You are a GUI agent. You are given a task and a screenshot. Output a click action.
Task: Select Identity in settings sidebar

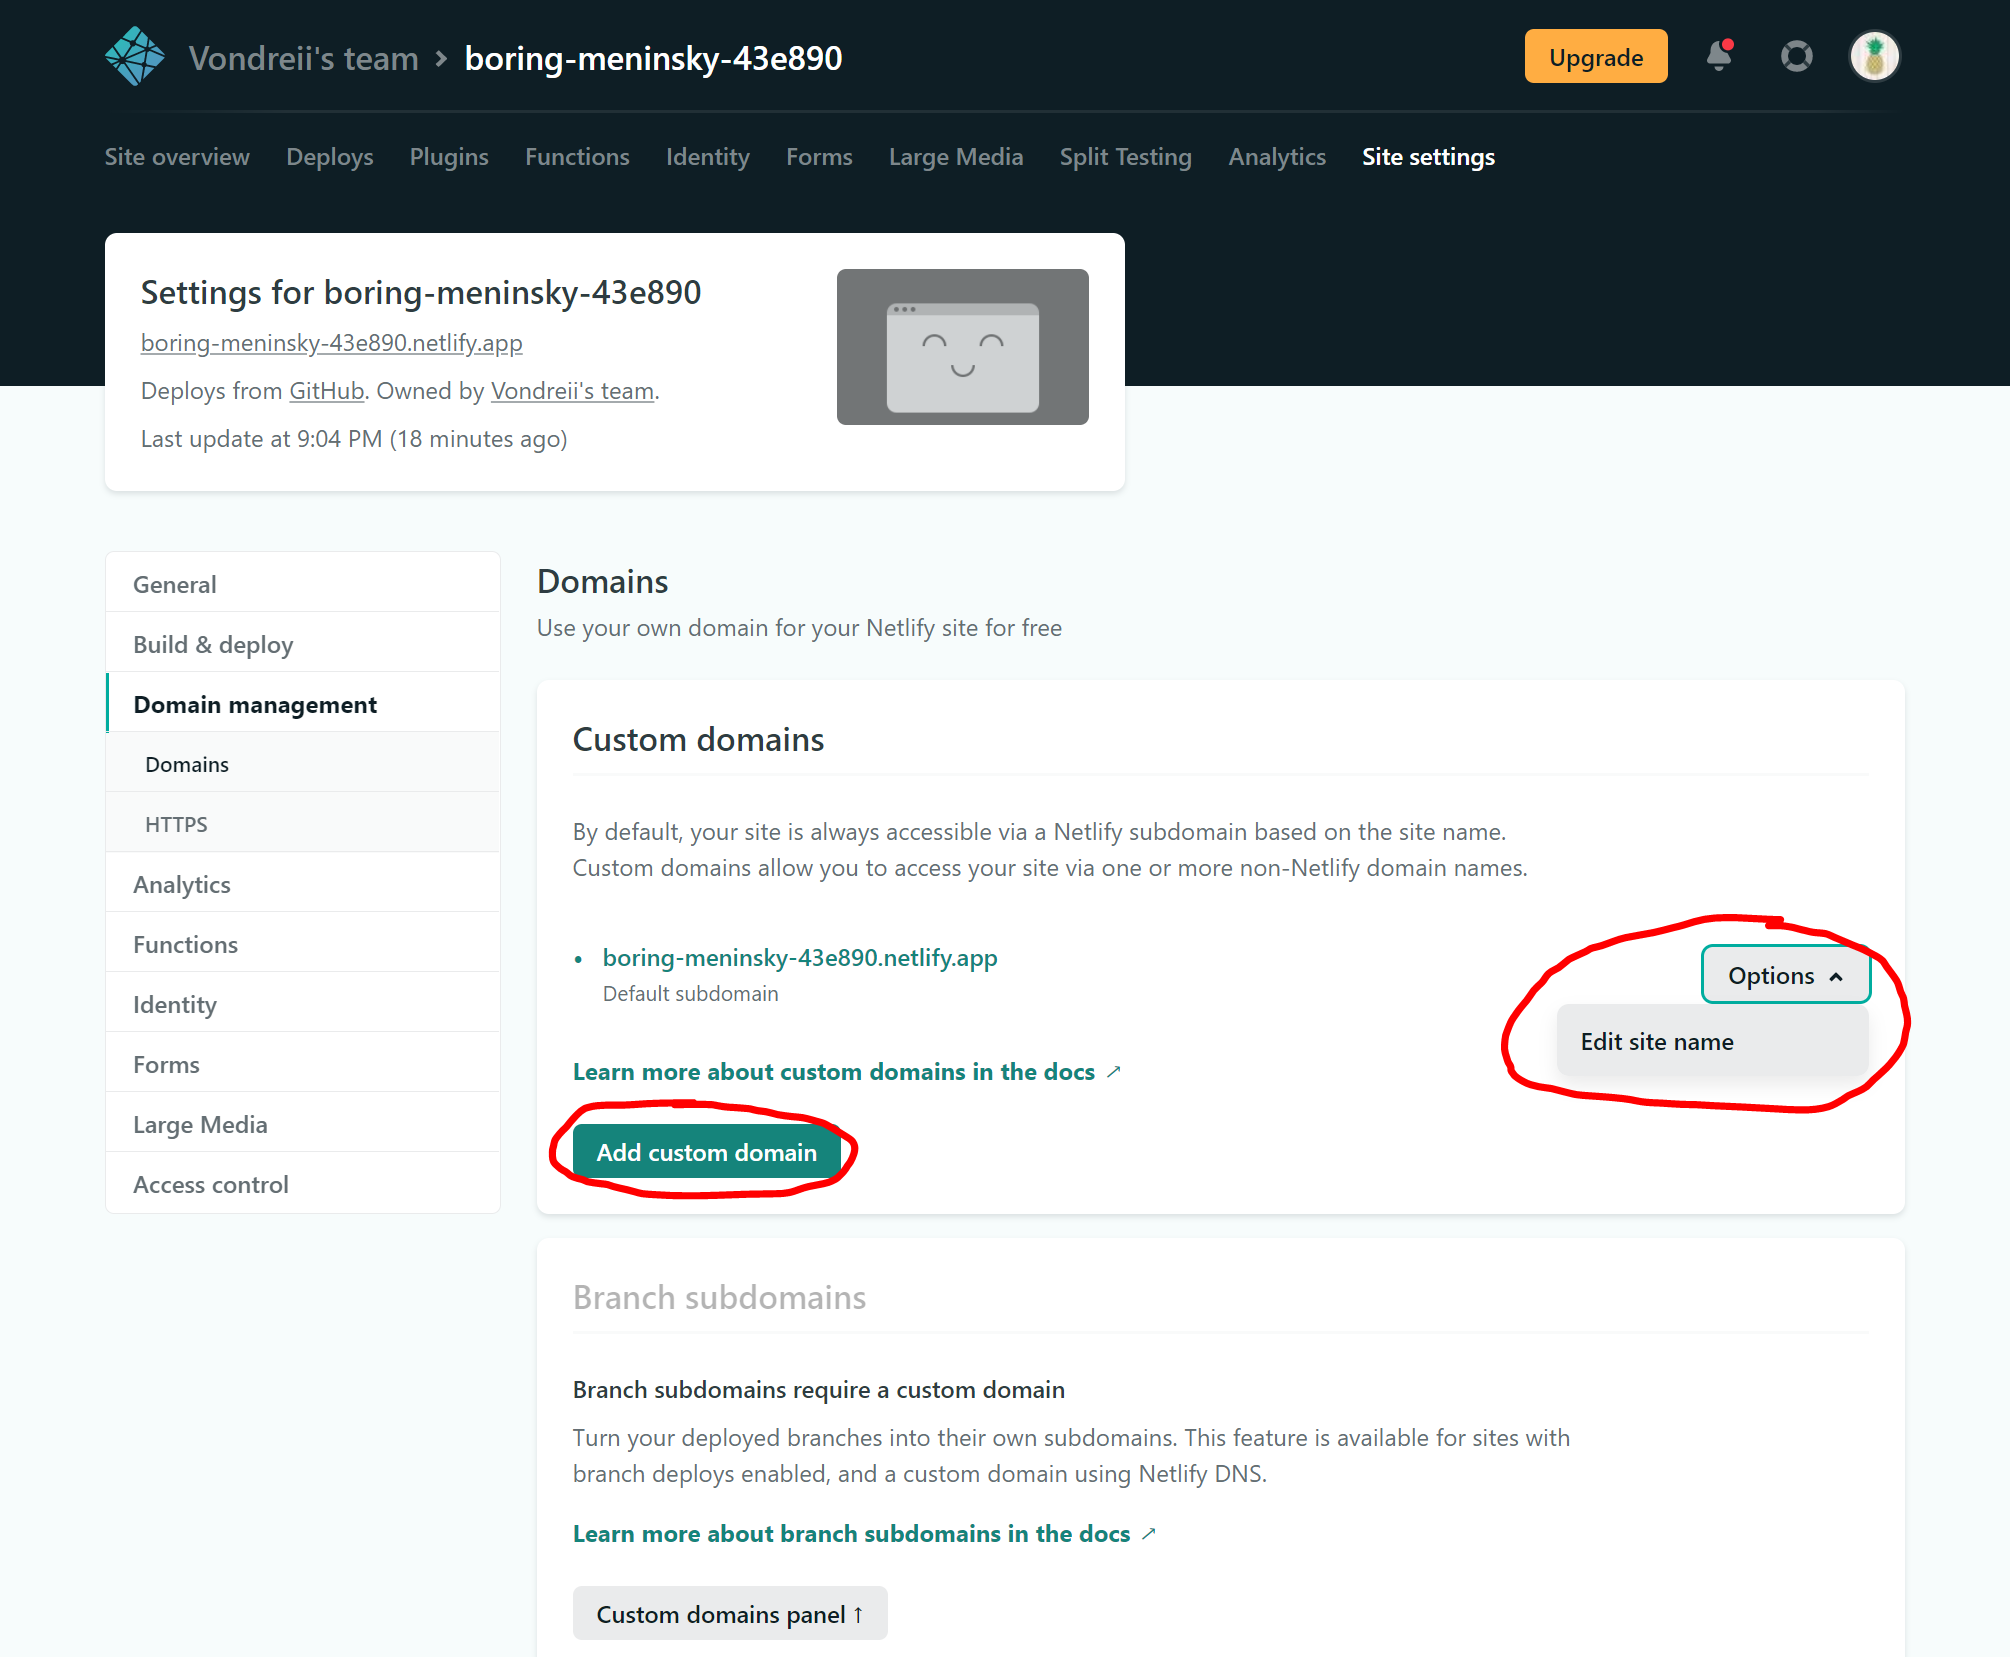tap(303, 1004)
